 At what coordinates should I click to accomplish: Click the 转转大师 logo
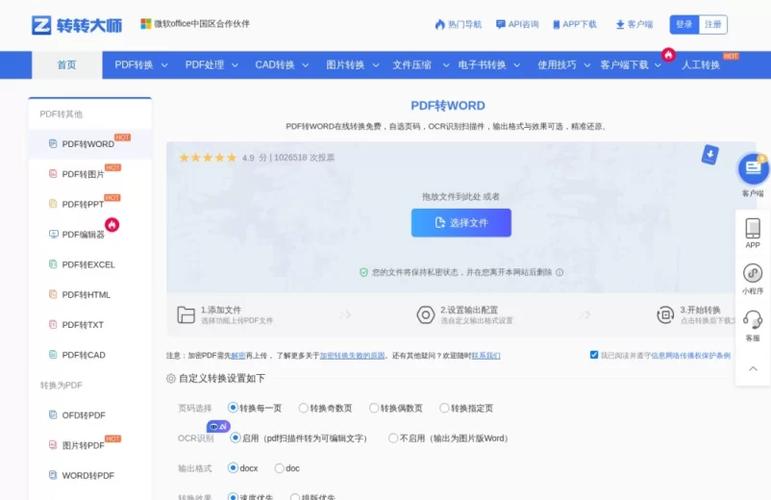[x=77, y=25]
